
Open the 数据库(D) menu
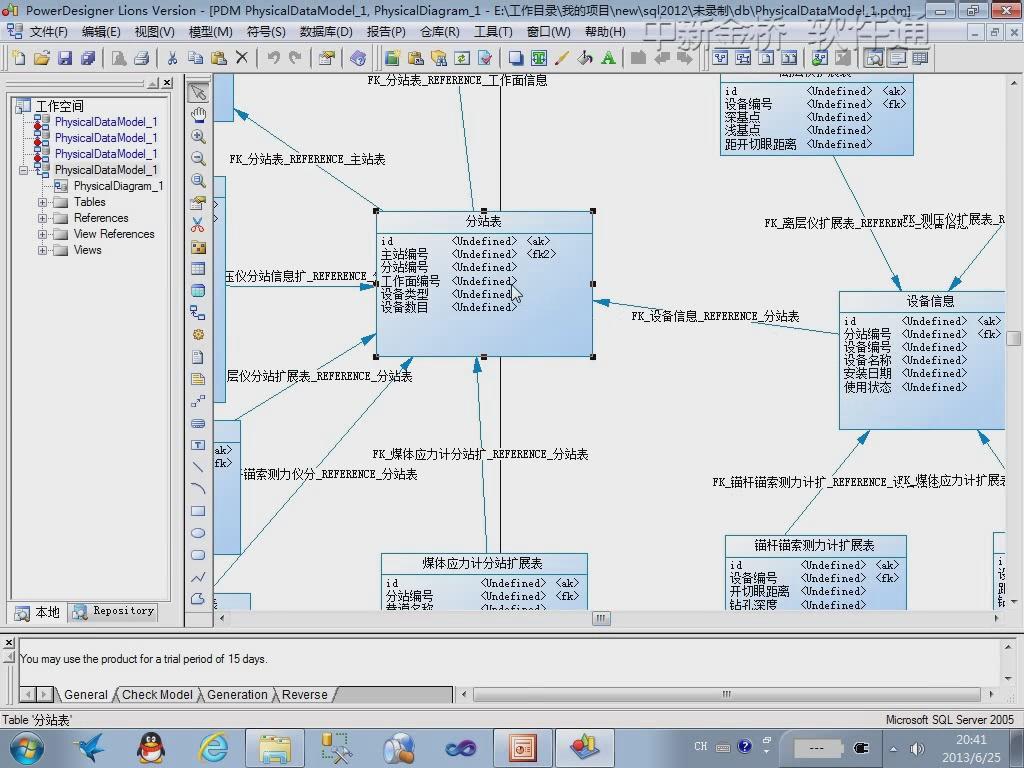326,32
